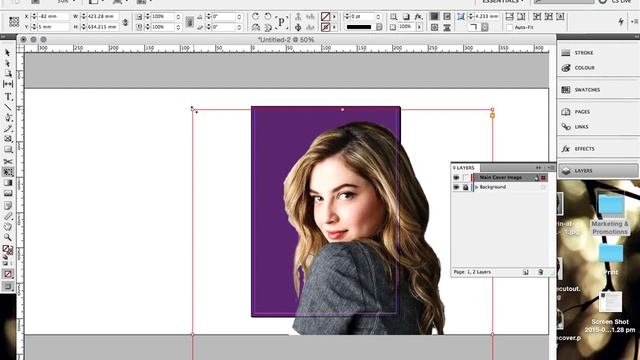Click the Quick Apply lightning icon
Image resolution: width=640 pixels, height=360 pixels.
(621, 22)
